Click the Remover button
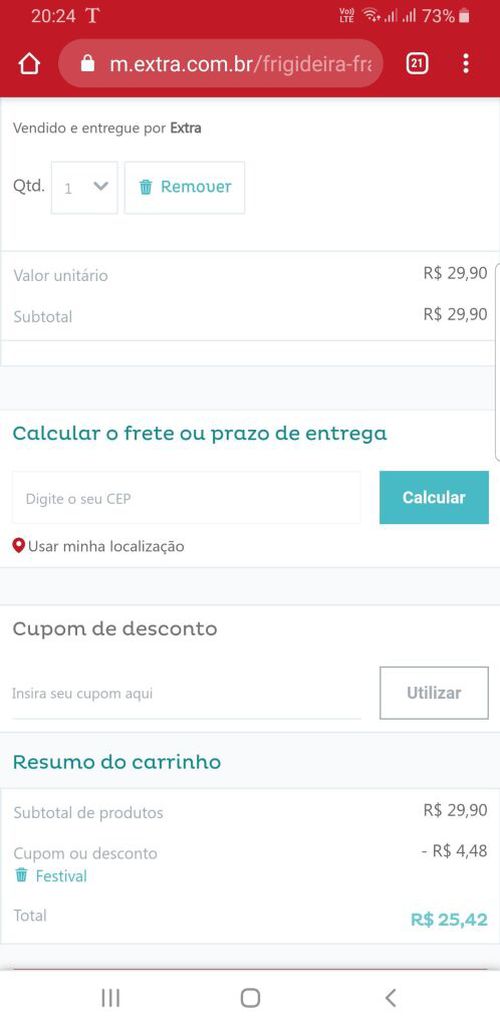Image resolution: width=500 pixels, height=1028 pixels. [185, 188]
